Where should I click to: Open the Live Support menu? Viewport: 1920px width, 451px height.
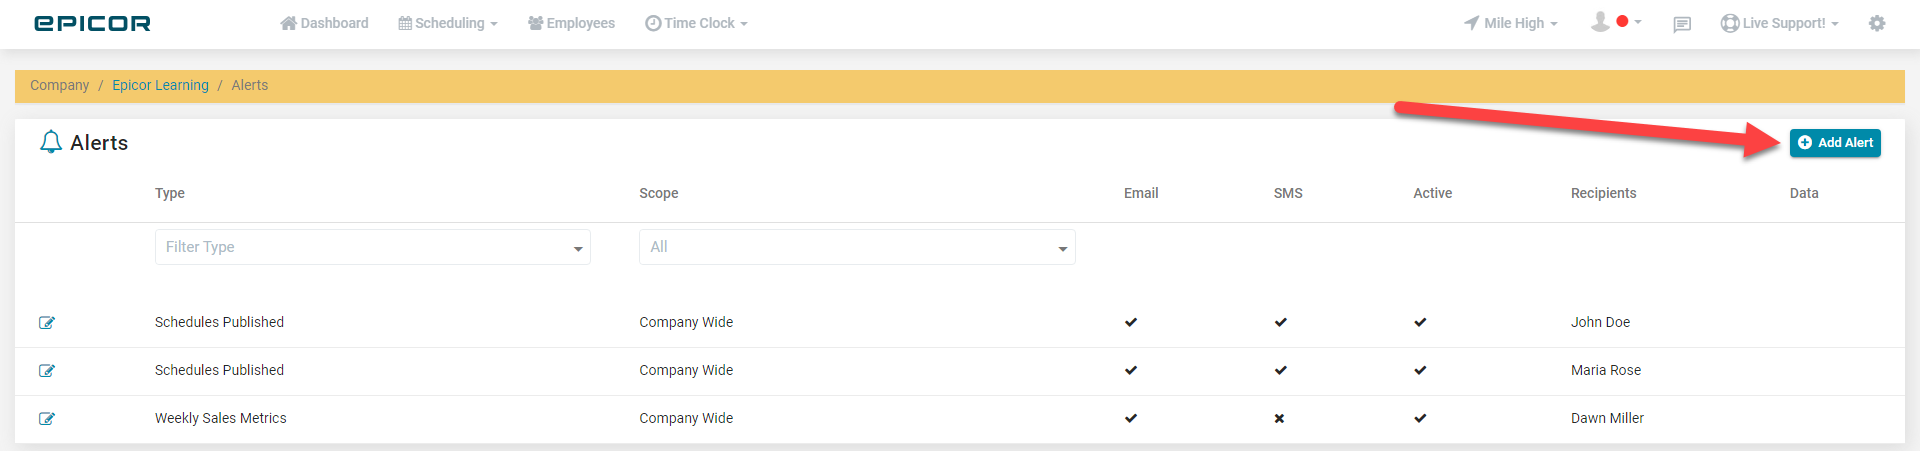point(1779,23)
